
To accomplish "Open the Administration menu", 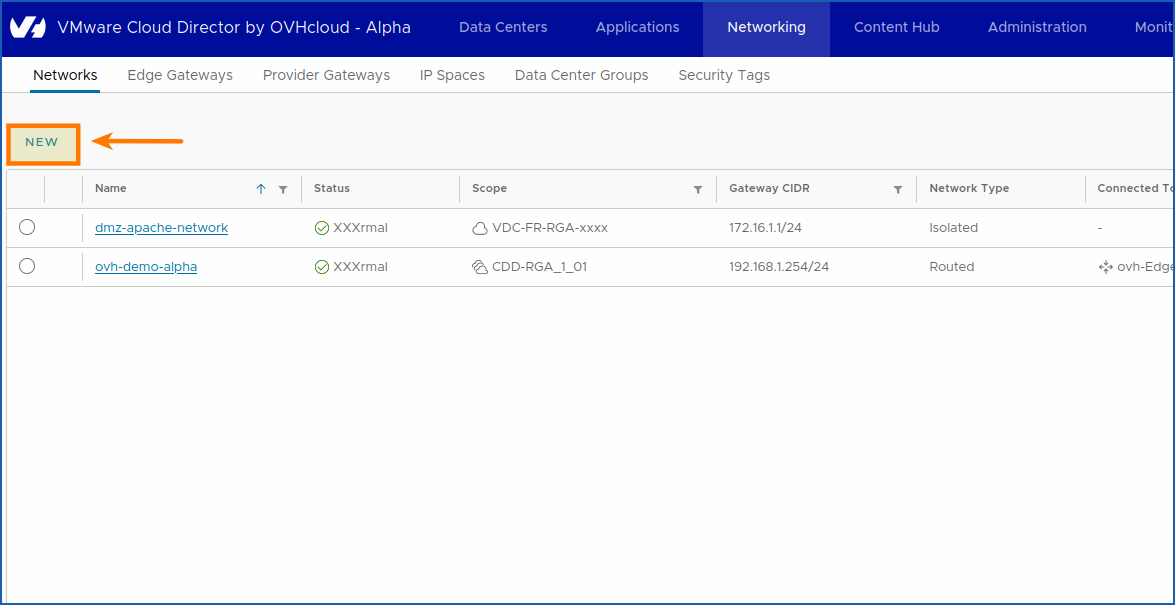I will [1037, 28].
